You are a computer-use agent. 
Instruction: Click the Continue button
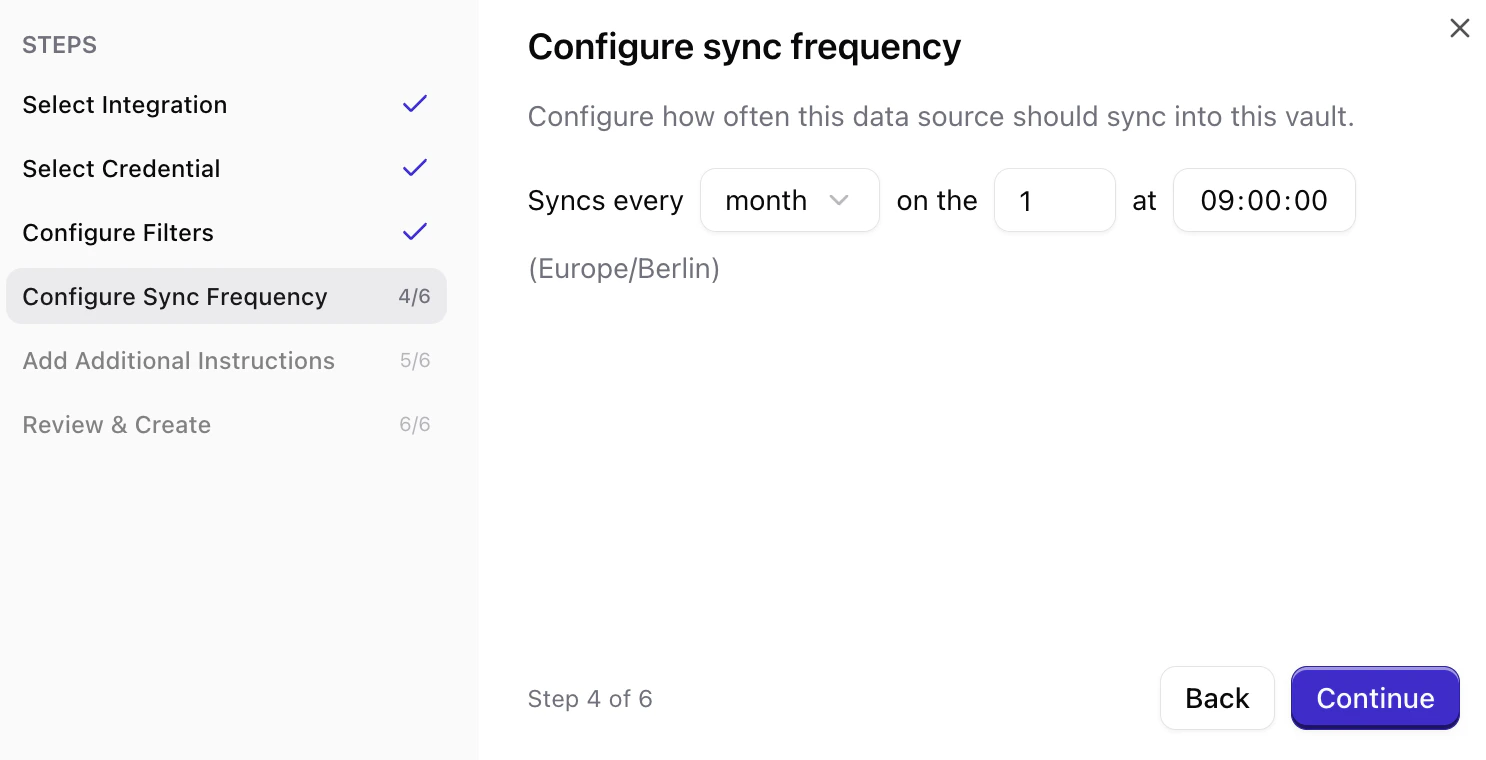pyautogui.click(x=1375, y=698)
